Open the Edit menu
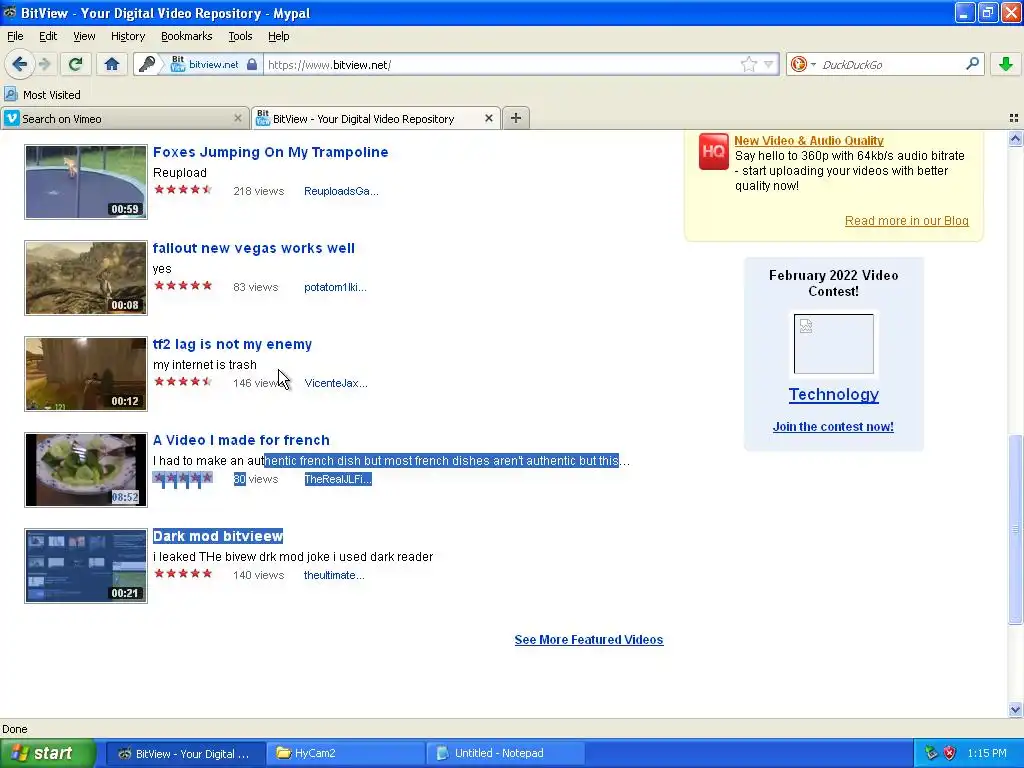The width and height of the screenshot is (1024, 768). click(x=48, y=36)
